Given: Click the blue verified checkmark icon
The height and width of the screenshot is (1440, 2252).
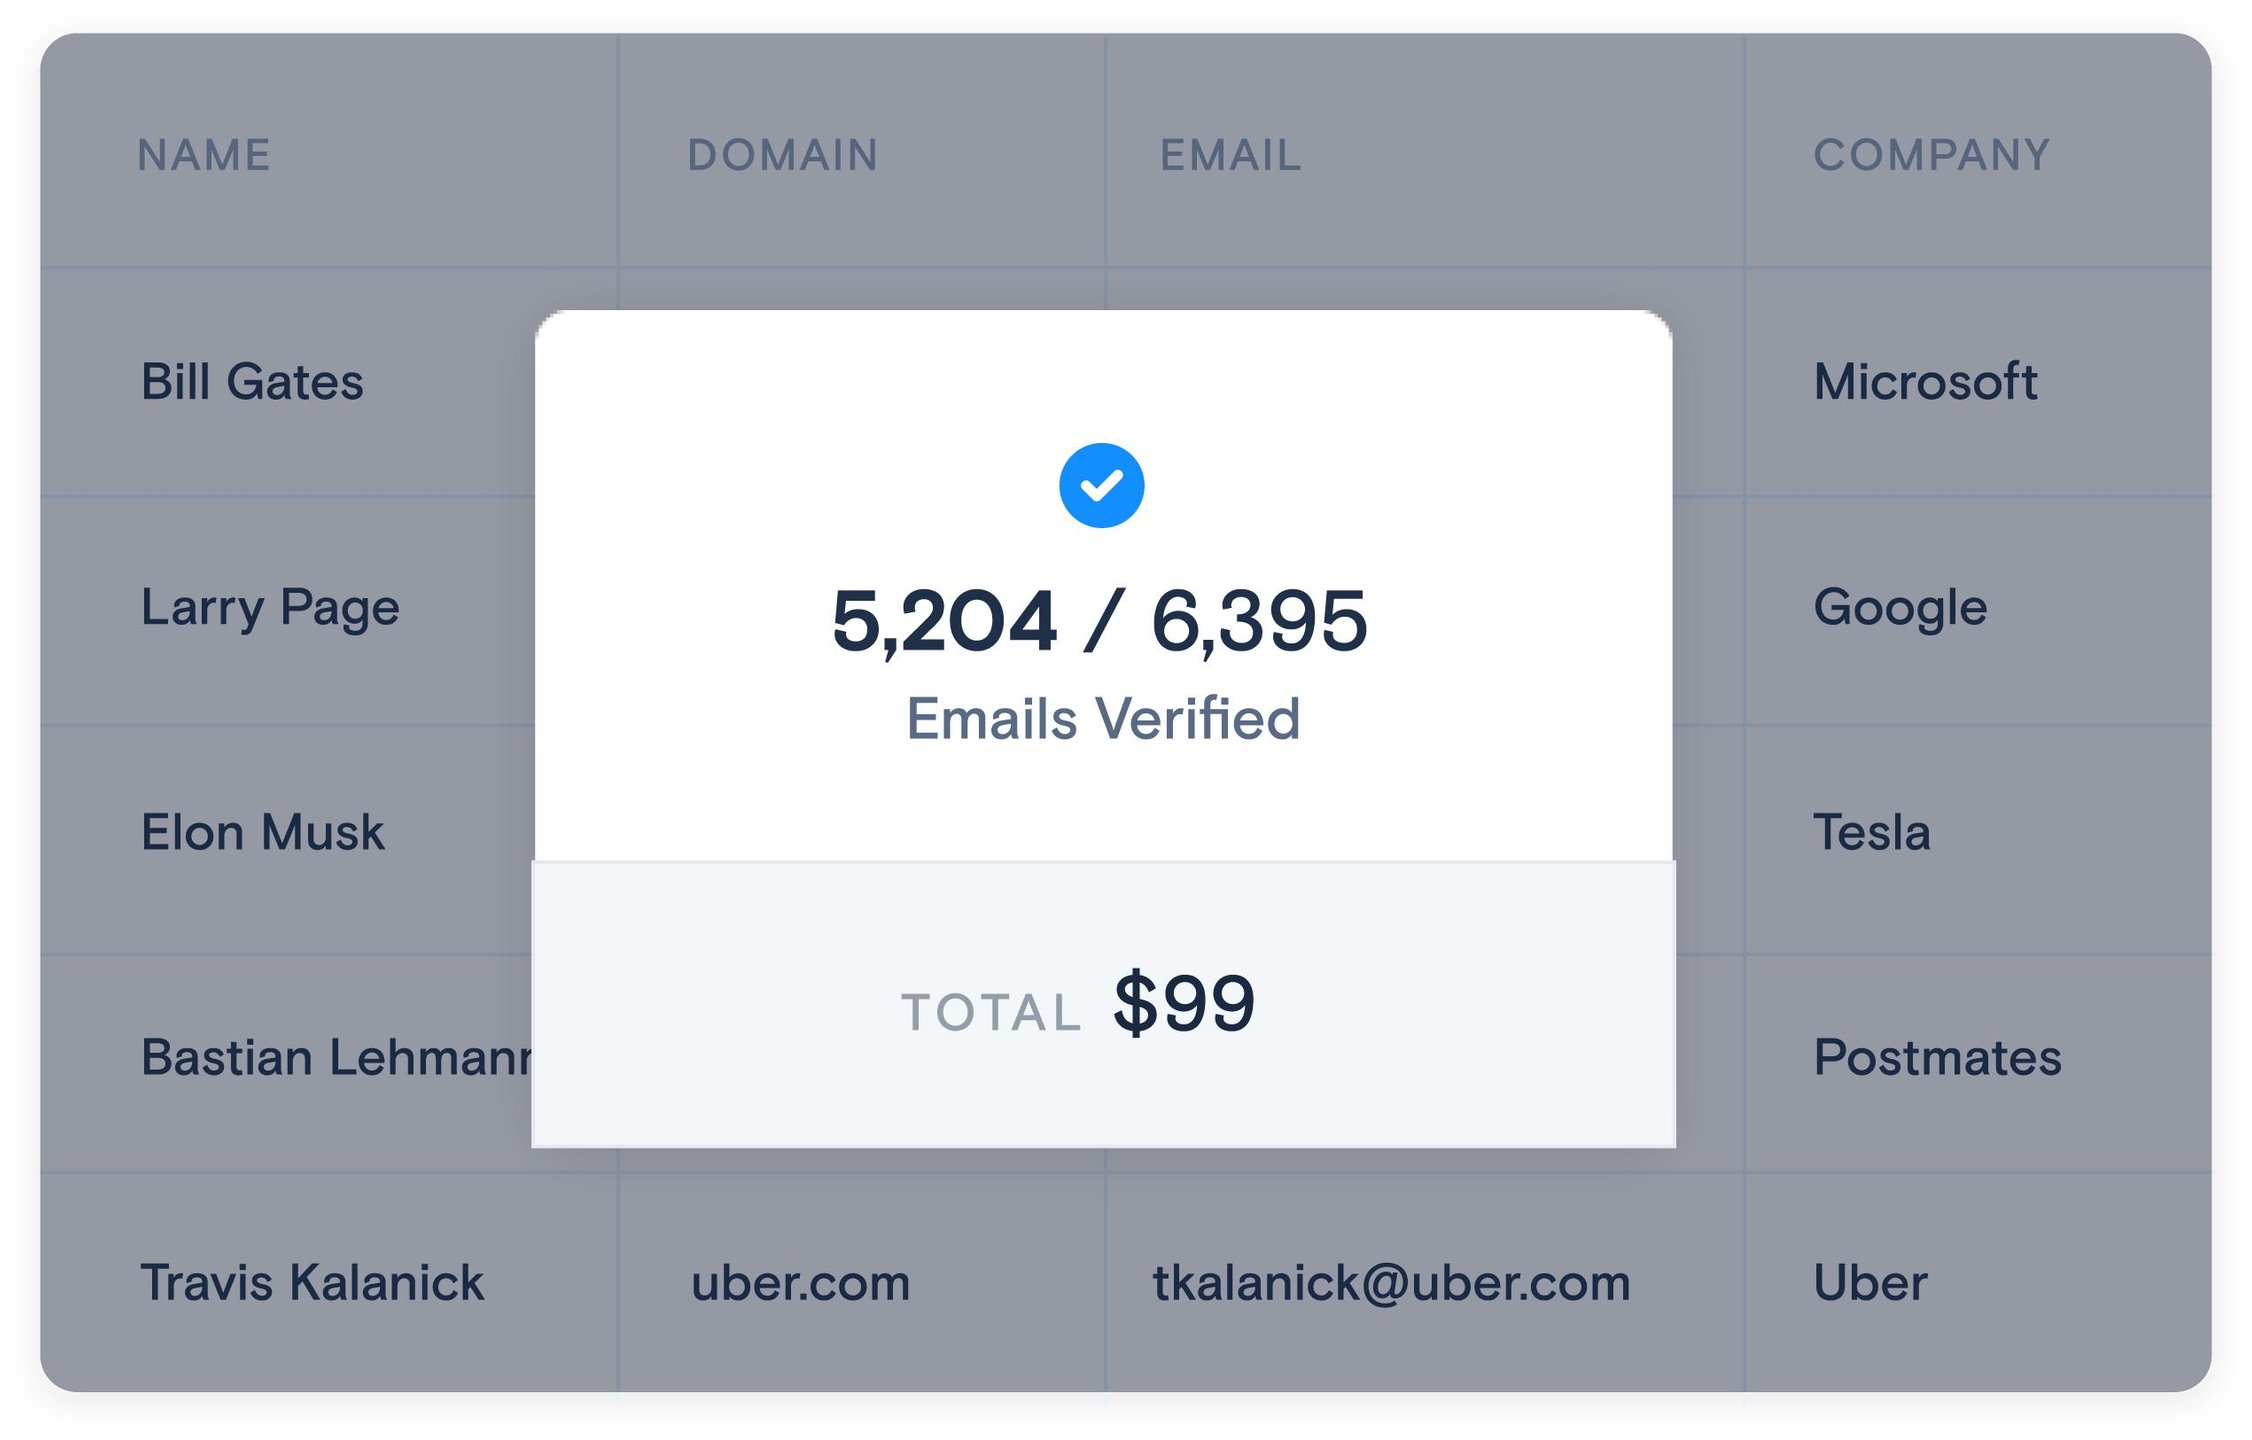Looking at the screenshot, I should point(1101,485).
